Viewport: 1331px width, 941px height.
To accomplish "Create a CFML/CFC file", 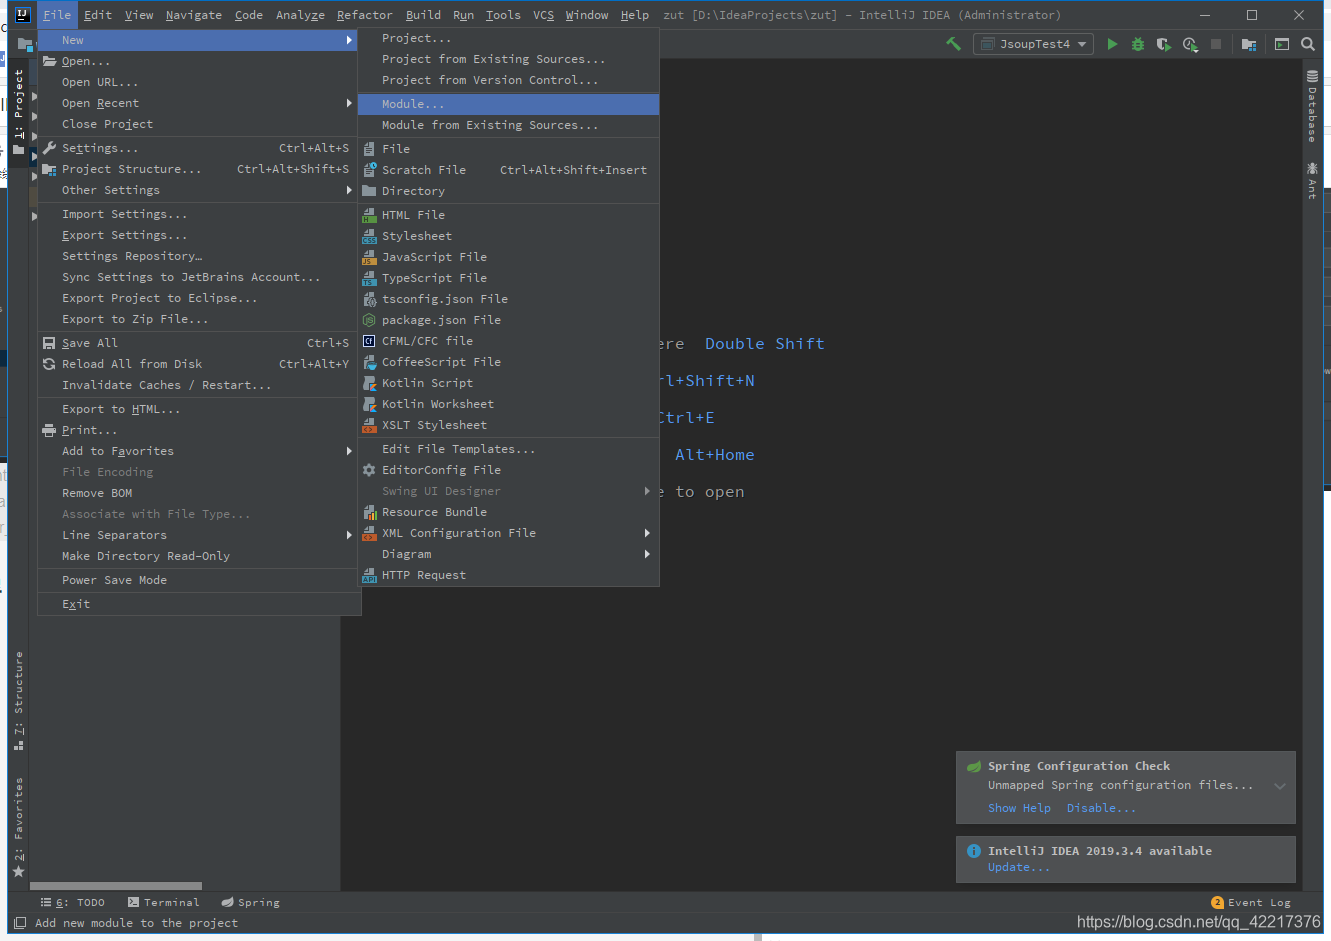I will pyautogui.click(x=509, y=341).
